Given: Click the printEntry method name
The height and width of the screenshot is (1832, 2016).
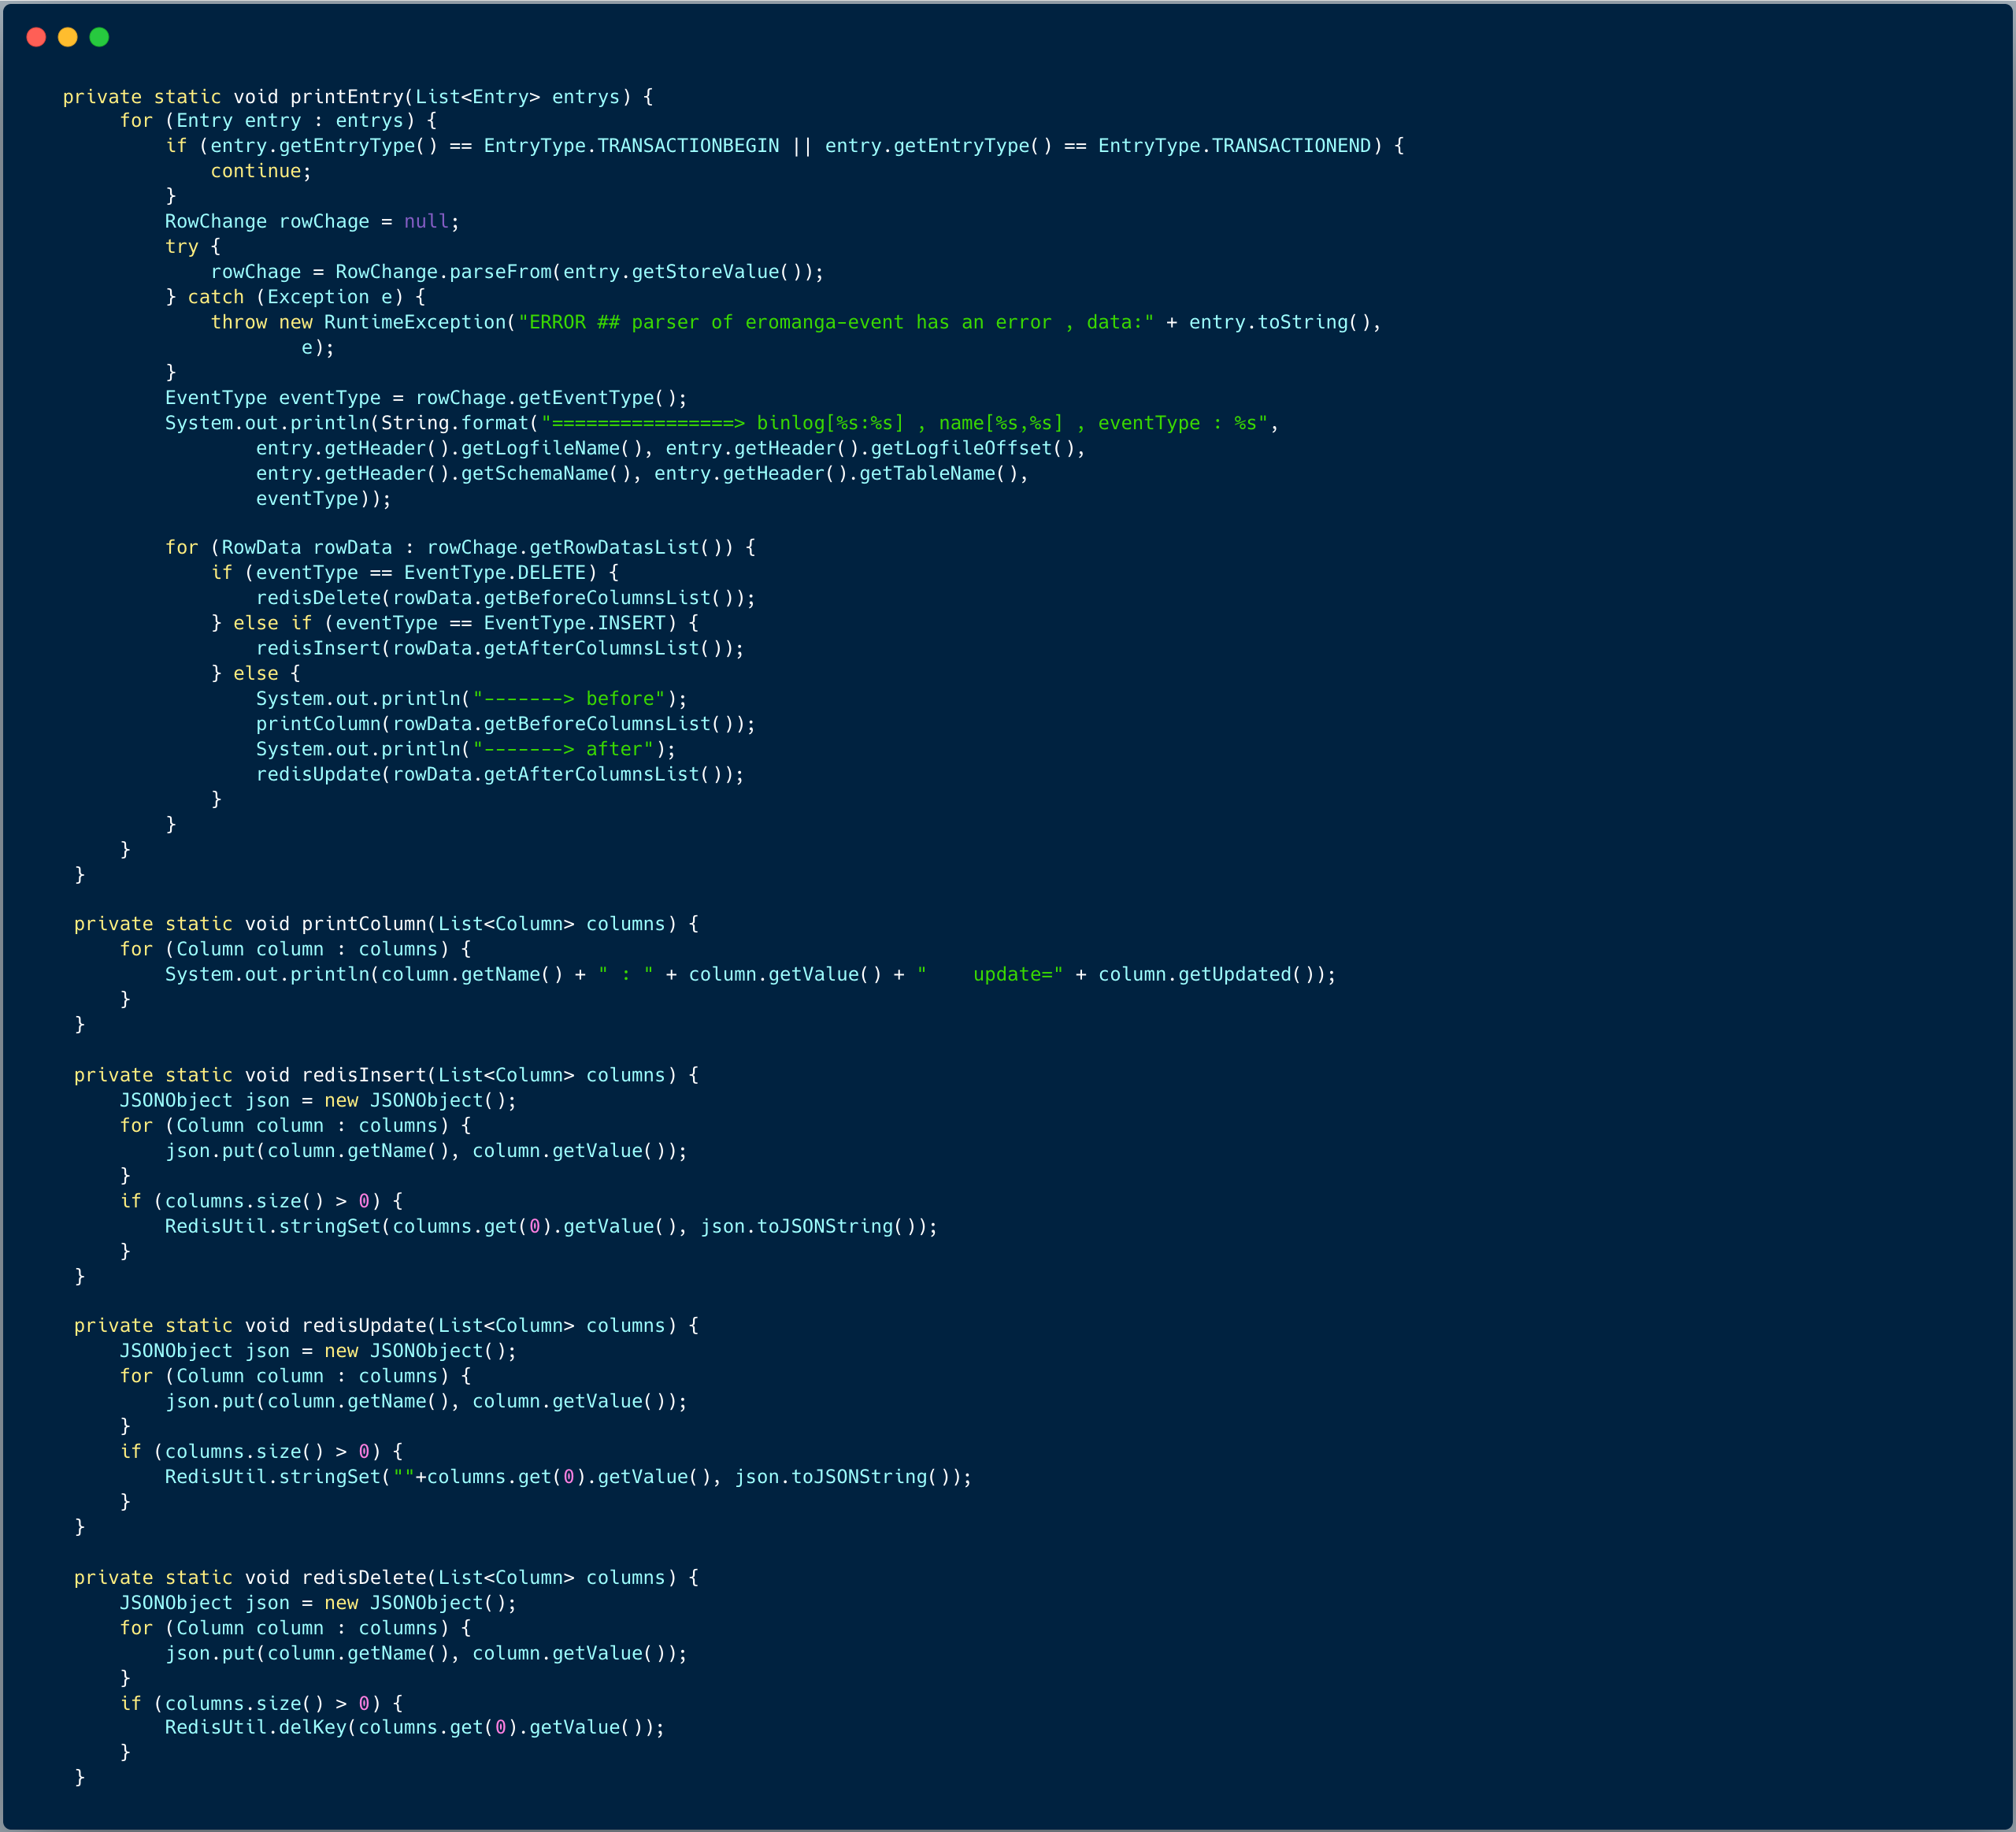Looking at the screenshot, I should (x=346, y=97).
